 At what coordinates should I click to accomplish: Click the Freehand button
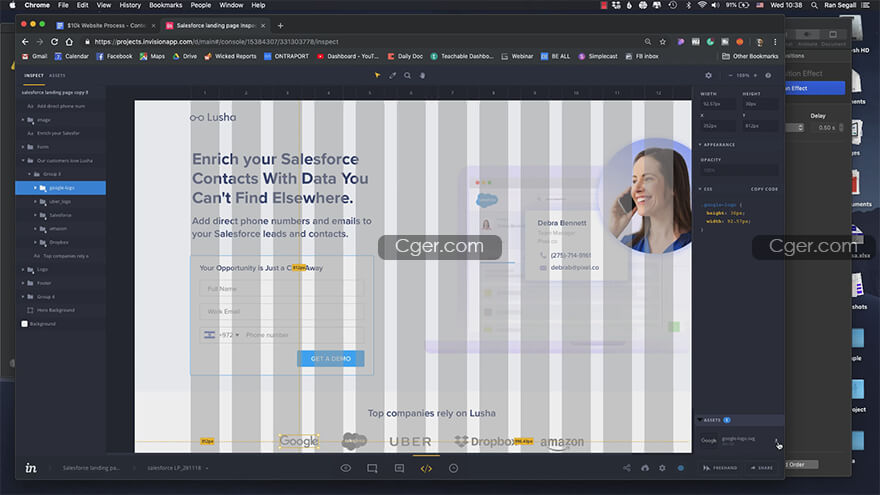pyautogui.click(x=720, y=468)
